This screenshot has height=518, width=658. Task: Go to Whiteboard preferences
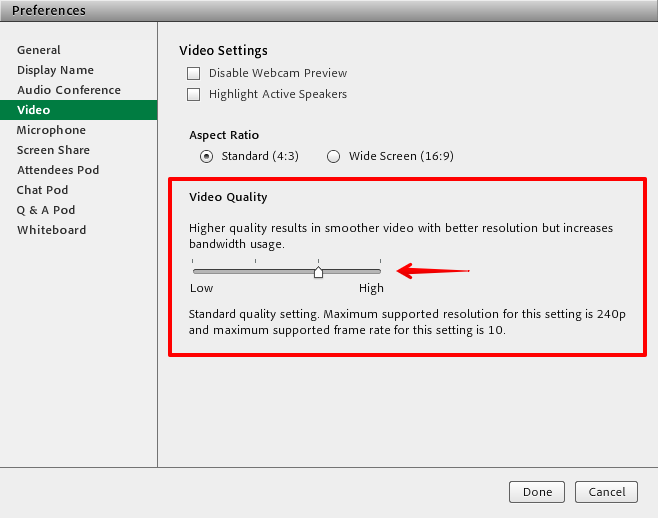[x=51, y=230]
